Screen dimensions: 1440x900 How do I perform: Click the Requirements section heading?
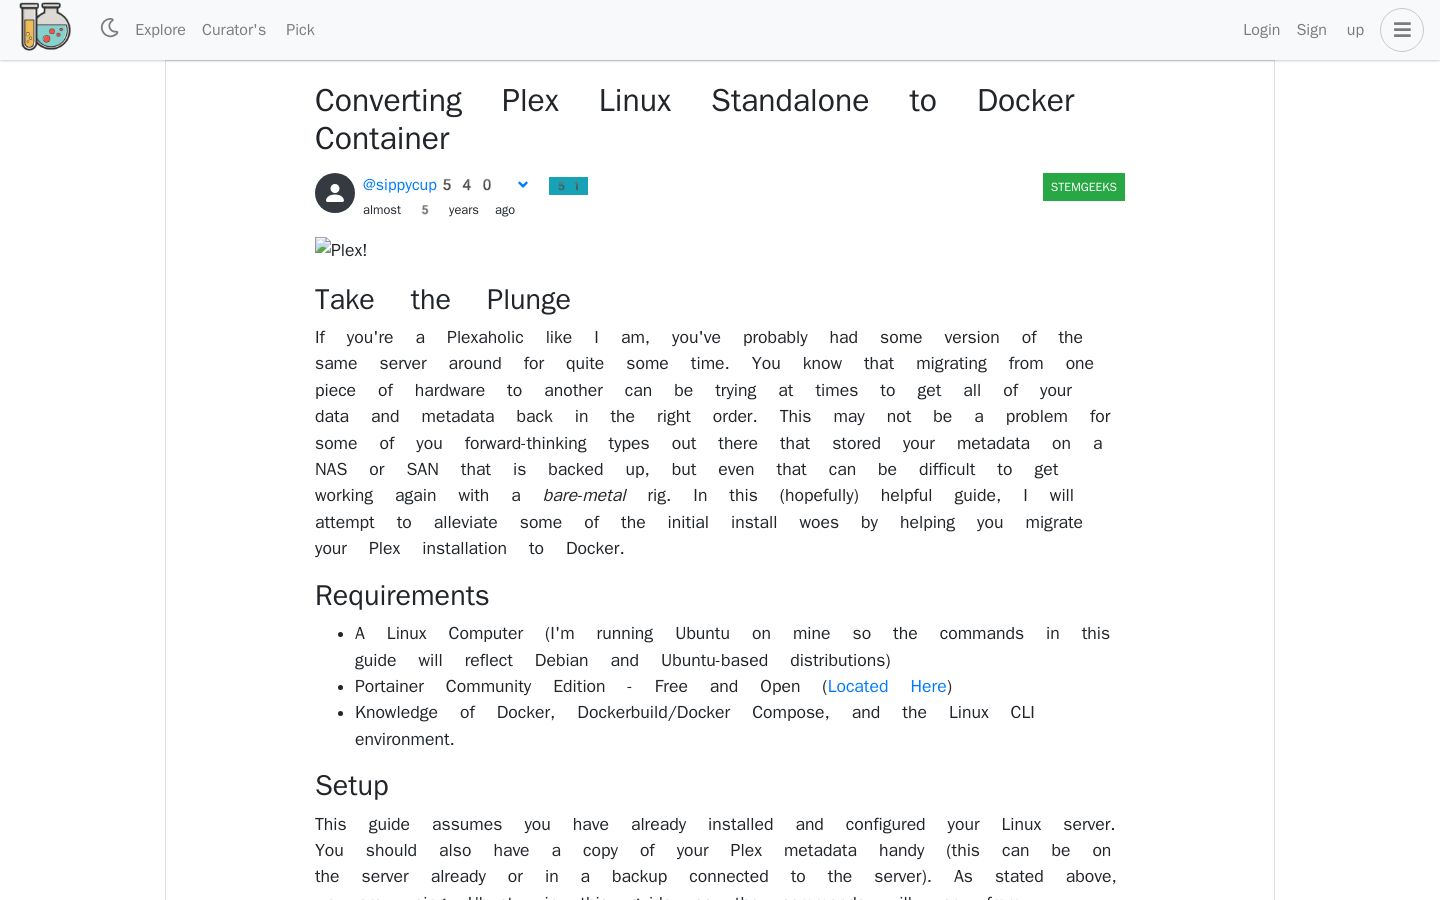click(x=402, y=596)
